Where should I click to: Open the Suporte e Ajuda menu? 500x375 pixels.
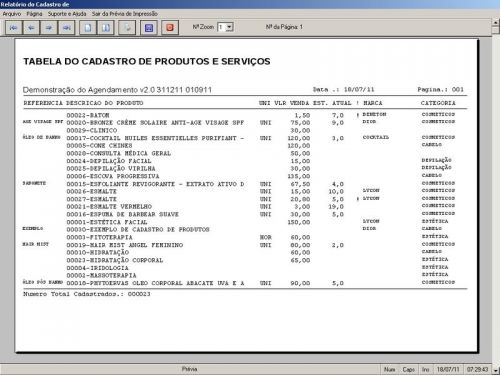[67, 14]
